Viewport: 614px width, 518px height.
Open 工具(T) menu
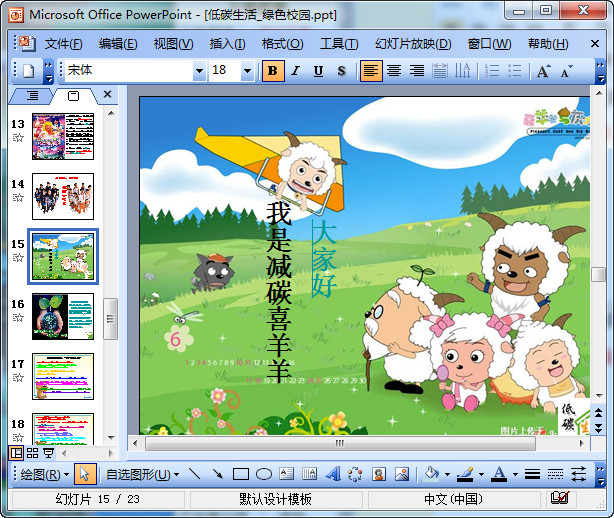pyautogui.click(x=339, y=43)
